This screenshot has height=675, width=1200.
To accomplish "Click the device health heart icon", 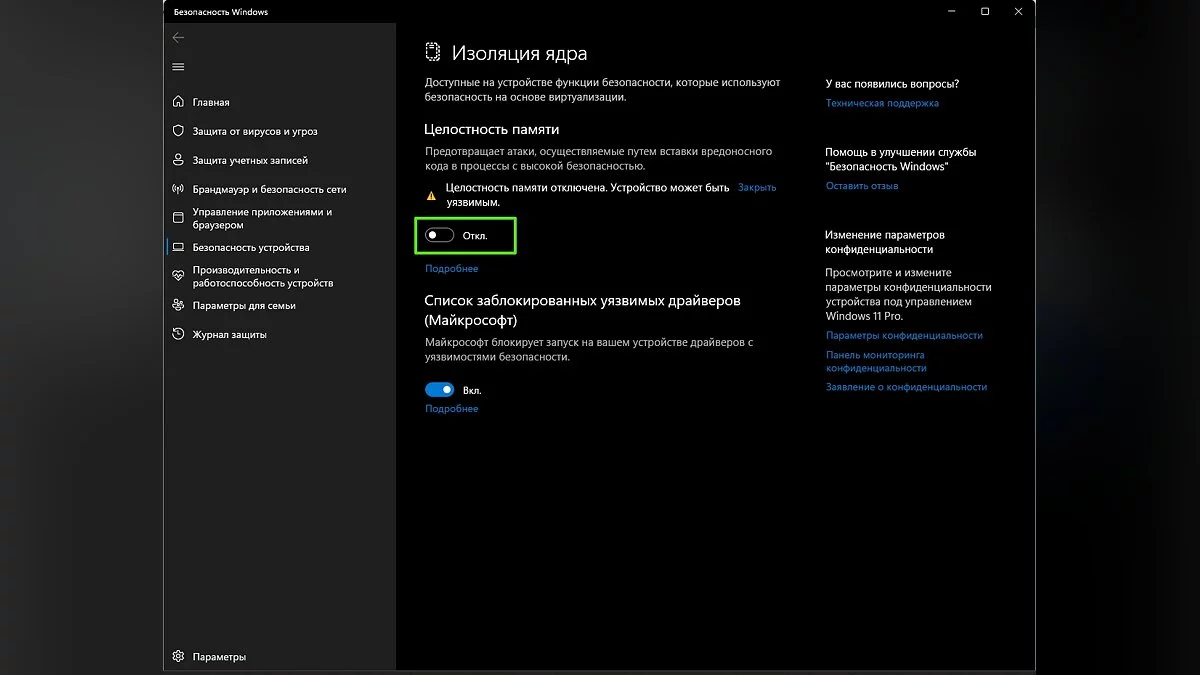I will pos(179,275).
